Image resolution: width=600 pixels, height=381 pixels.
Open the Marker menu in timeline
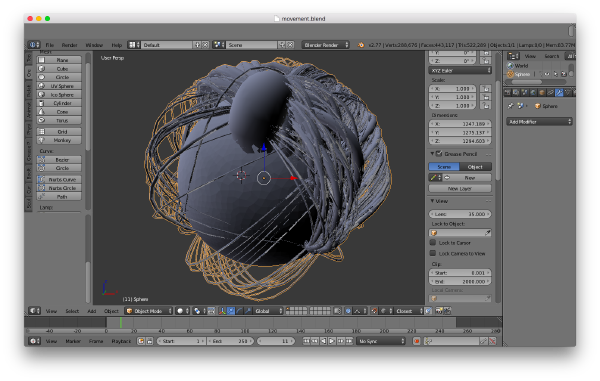pos(73,341)
